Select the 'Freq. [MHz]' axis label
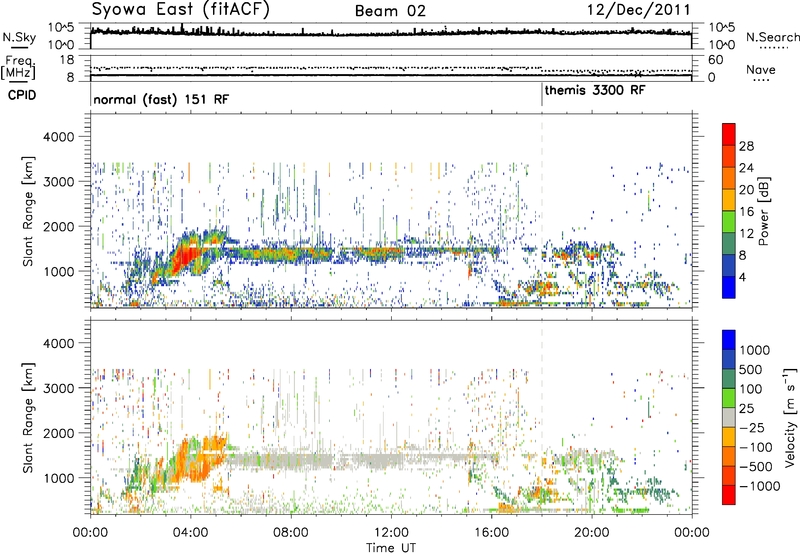 [18, 67]
